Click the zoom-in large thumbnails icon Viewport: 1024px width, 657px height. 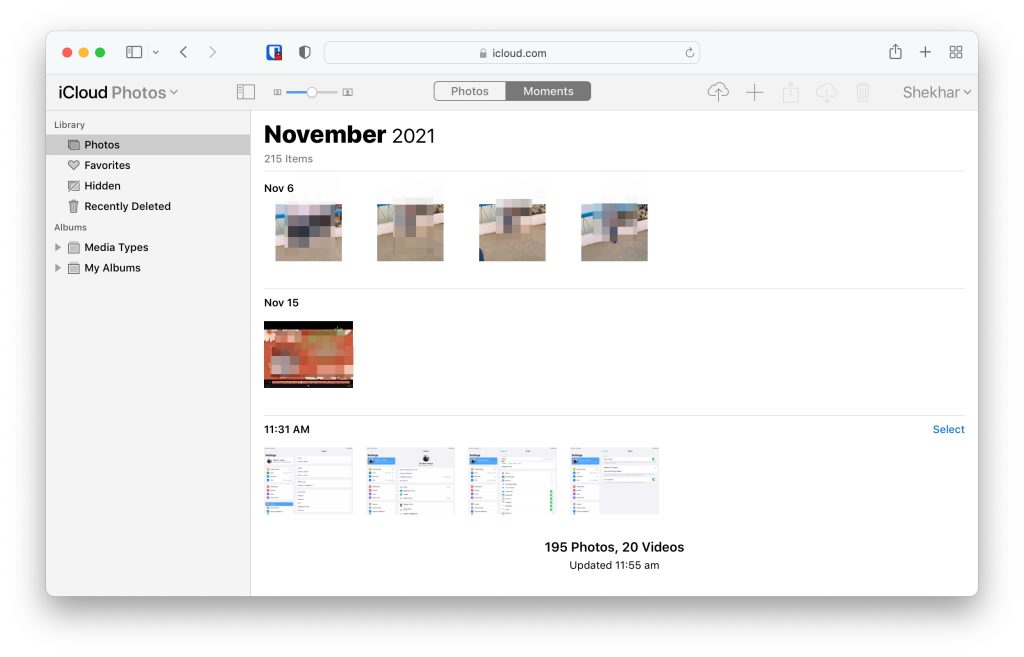click(348, 92)
